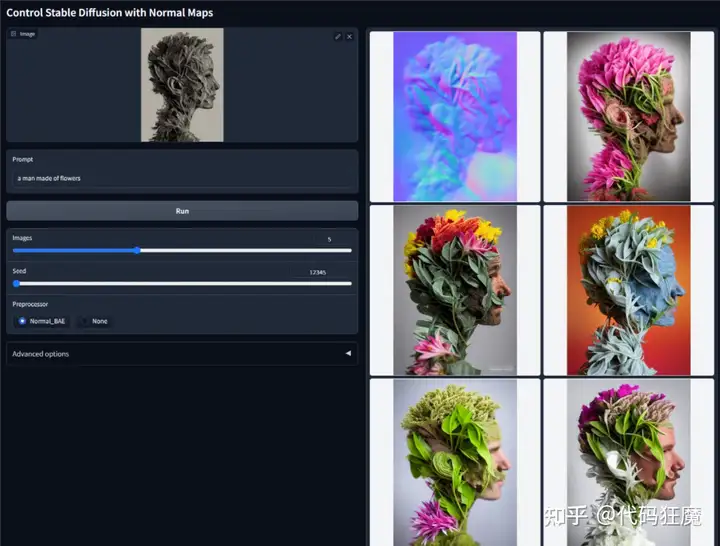Open the gray-background colorful flowers result thumbnail
Image resolution: width=720 pixels, height=546 pixels.
click(x=455, y=290)
